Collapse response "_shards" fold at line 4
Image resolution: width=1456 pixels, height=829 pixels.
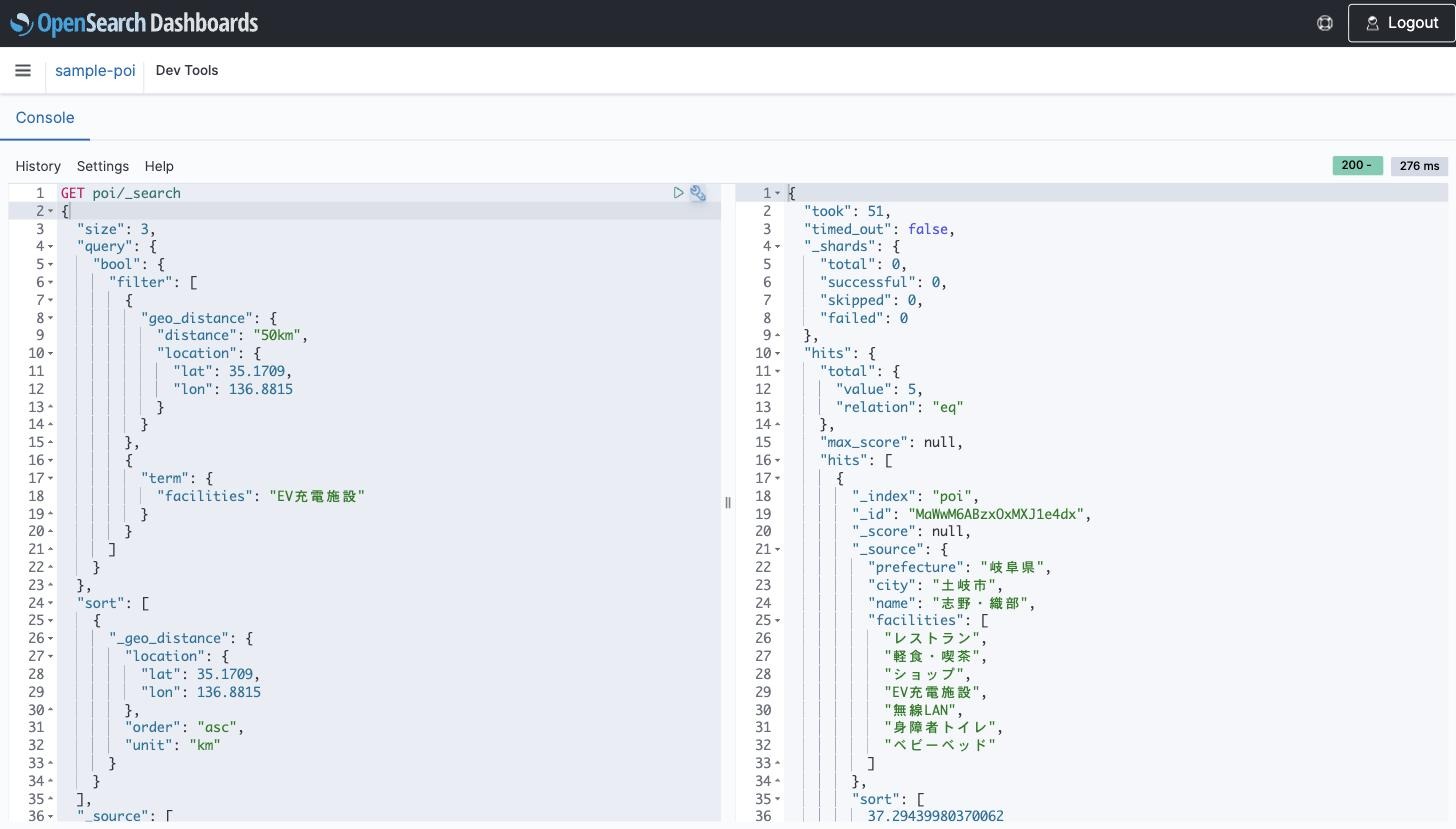pos(778,247)
